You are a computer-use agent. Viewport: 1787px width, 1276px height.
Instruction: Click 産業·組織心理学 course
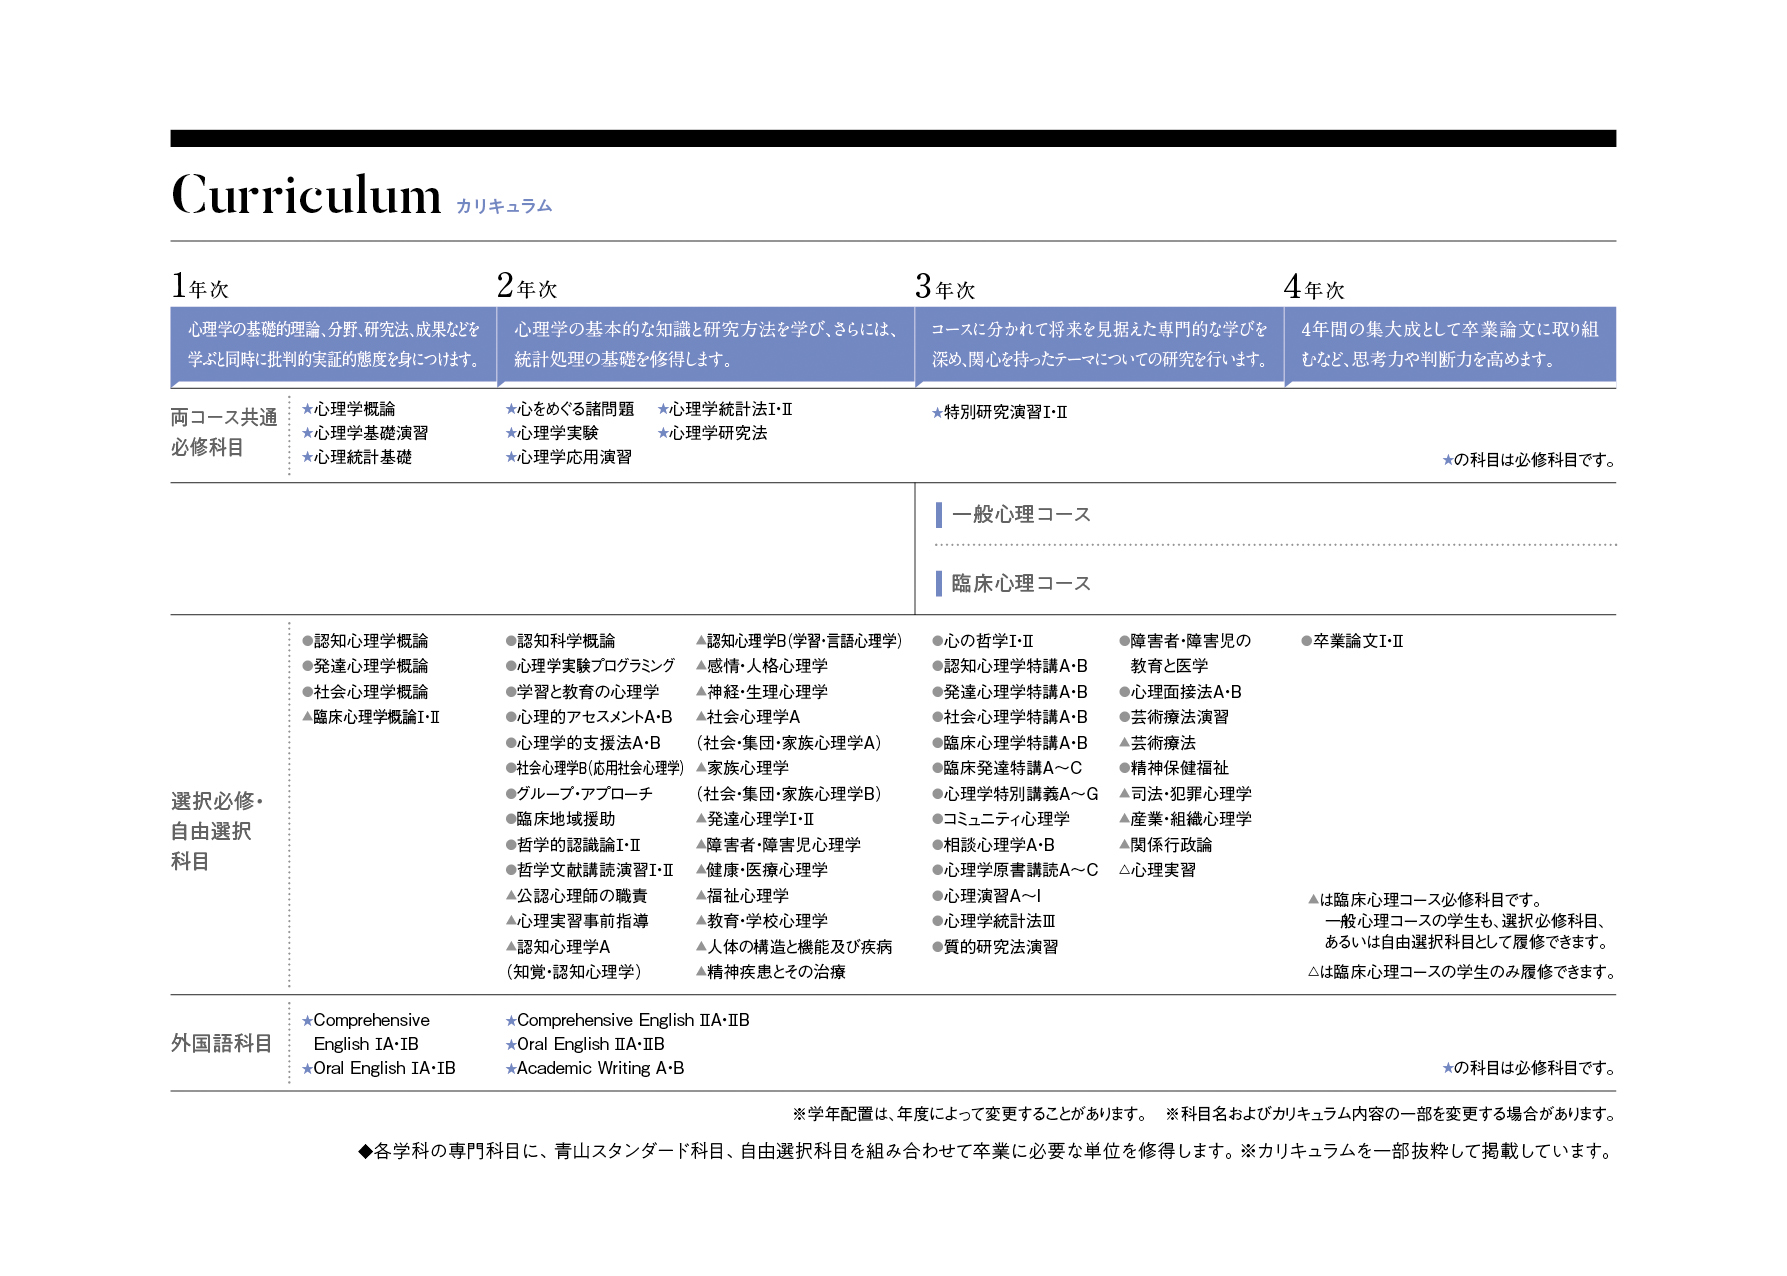tap(1186, 819)
